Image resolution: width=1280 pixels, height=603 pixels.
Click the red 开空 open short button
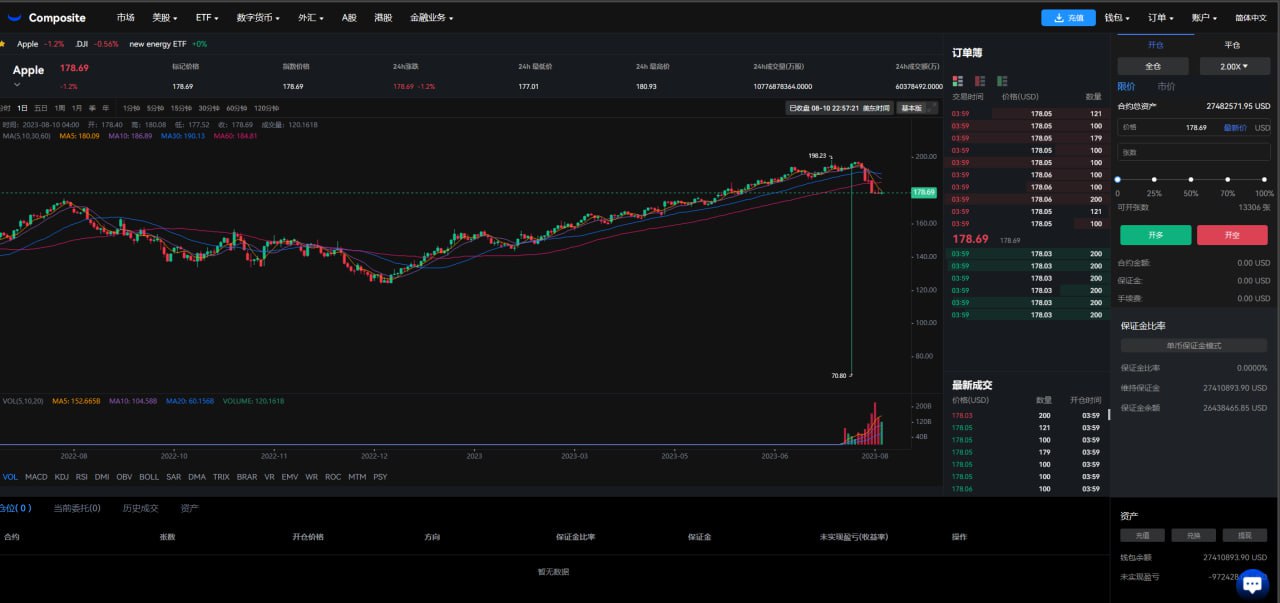tap(1232, 235)
